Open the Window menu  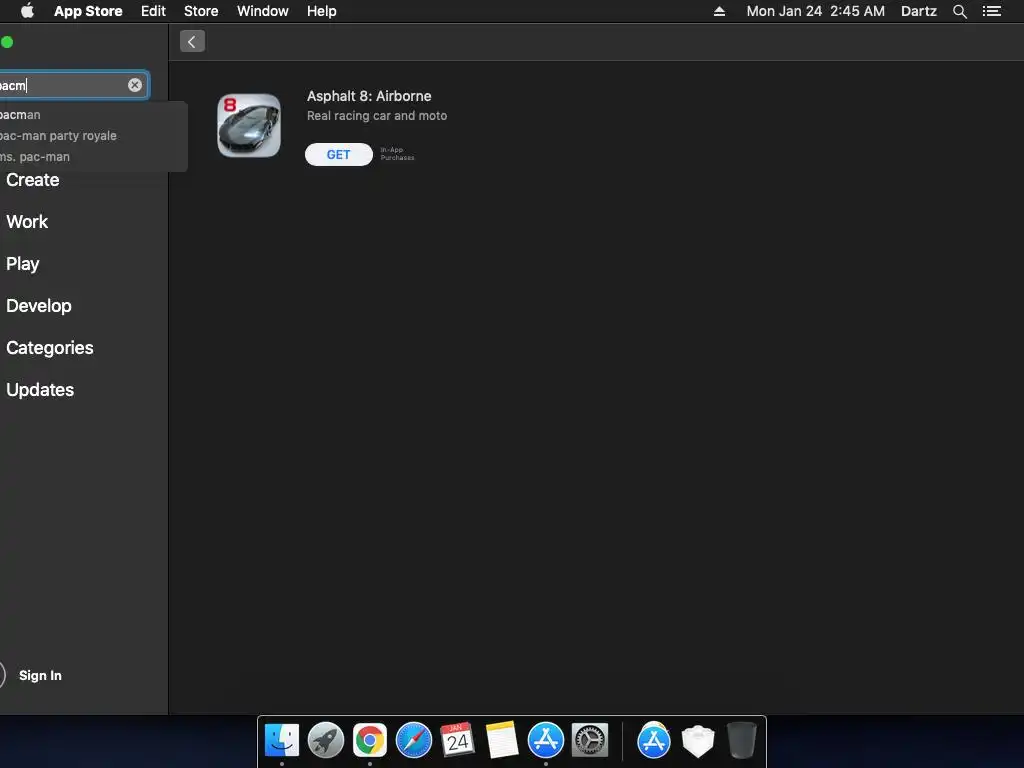(x=263, y=11)
